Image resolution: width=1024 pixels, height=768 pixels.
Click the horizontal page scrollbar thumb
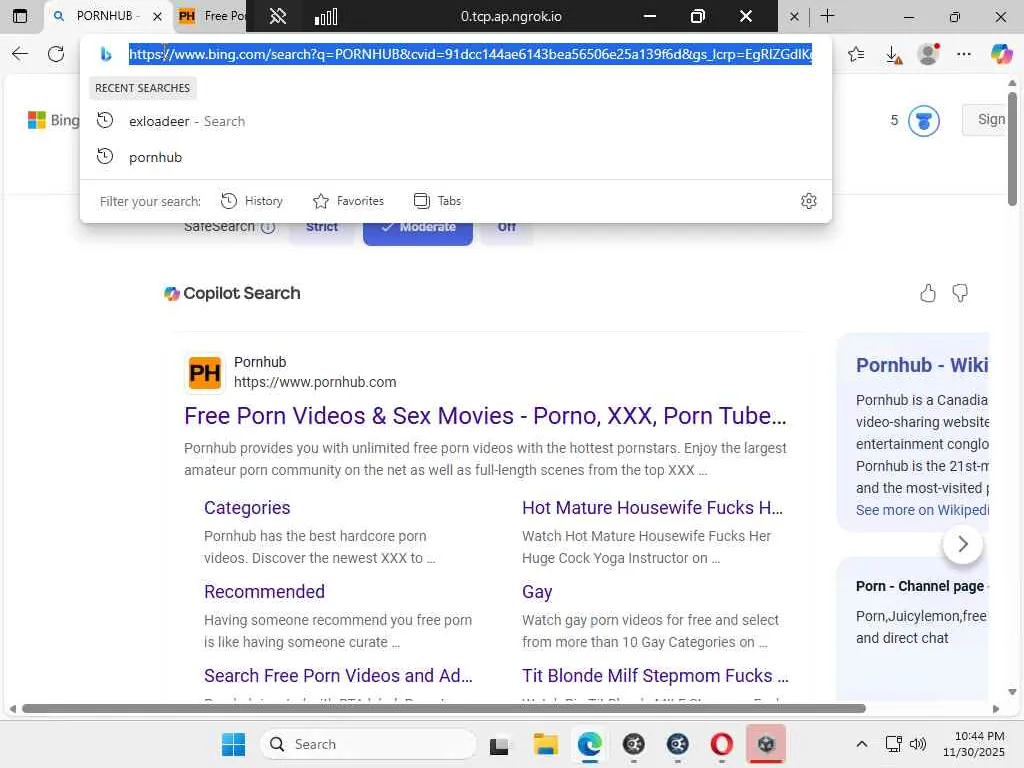[443, 709]
